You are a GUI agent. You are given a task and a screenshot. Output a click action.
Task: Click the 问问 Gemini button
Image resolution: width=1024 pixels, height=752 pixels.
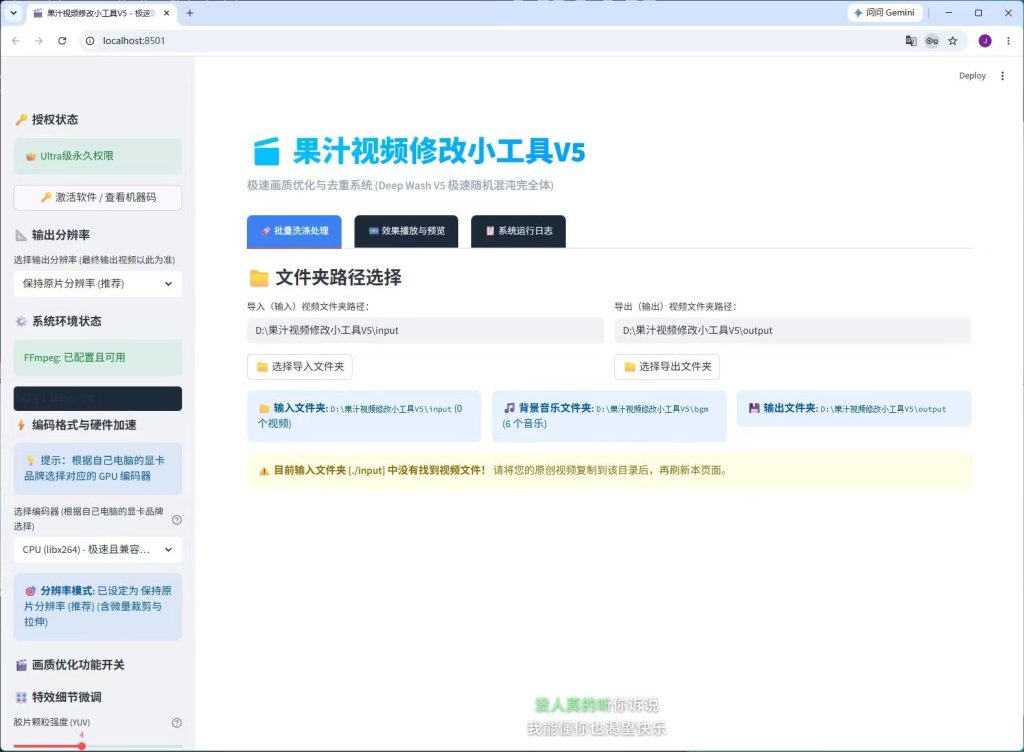pyautogui.click(x=884, y=12)
